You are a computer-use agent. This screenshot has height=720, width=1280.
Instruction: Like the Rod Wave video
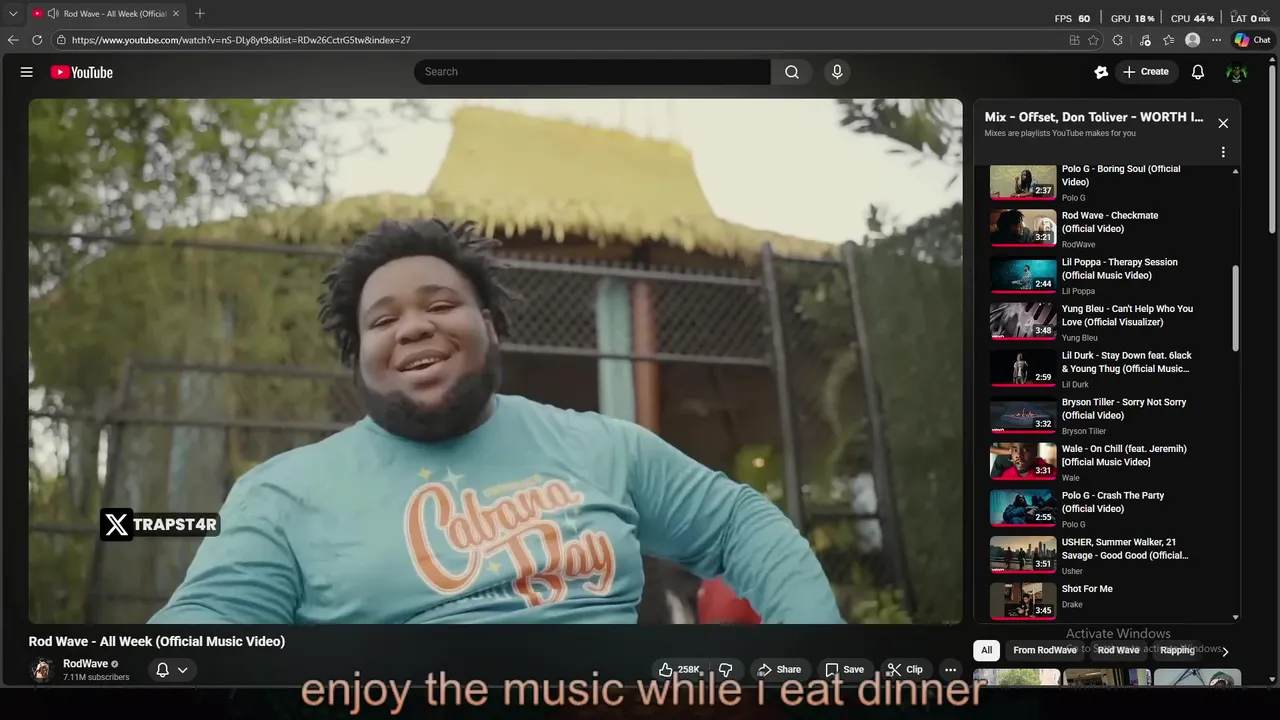click(x=679, y=670)
